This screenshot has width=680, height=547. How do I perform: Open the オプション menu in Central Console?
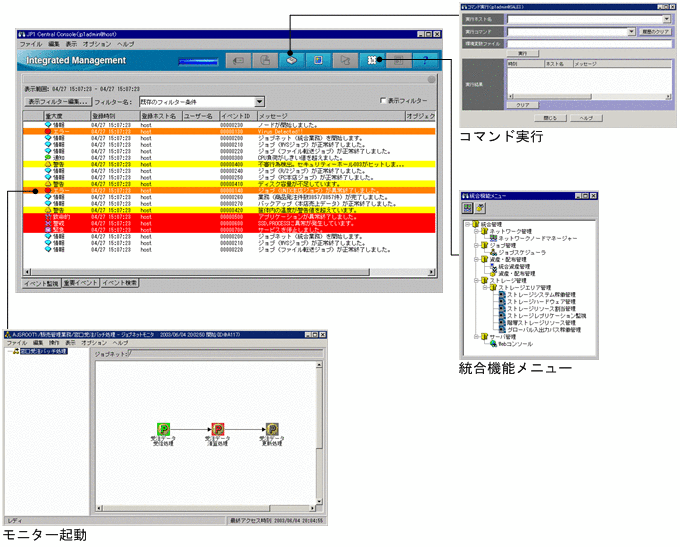pos(97,45)
